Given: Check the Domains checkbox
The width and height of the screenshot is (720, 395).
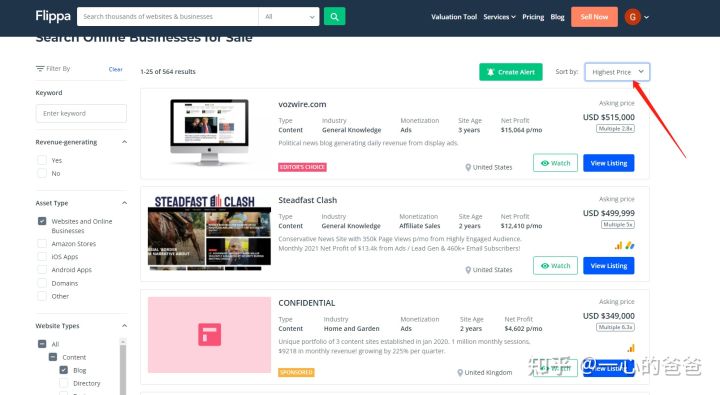Looking at the screenshot, I should [42, 283].
